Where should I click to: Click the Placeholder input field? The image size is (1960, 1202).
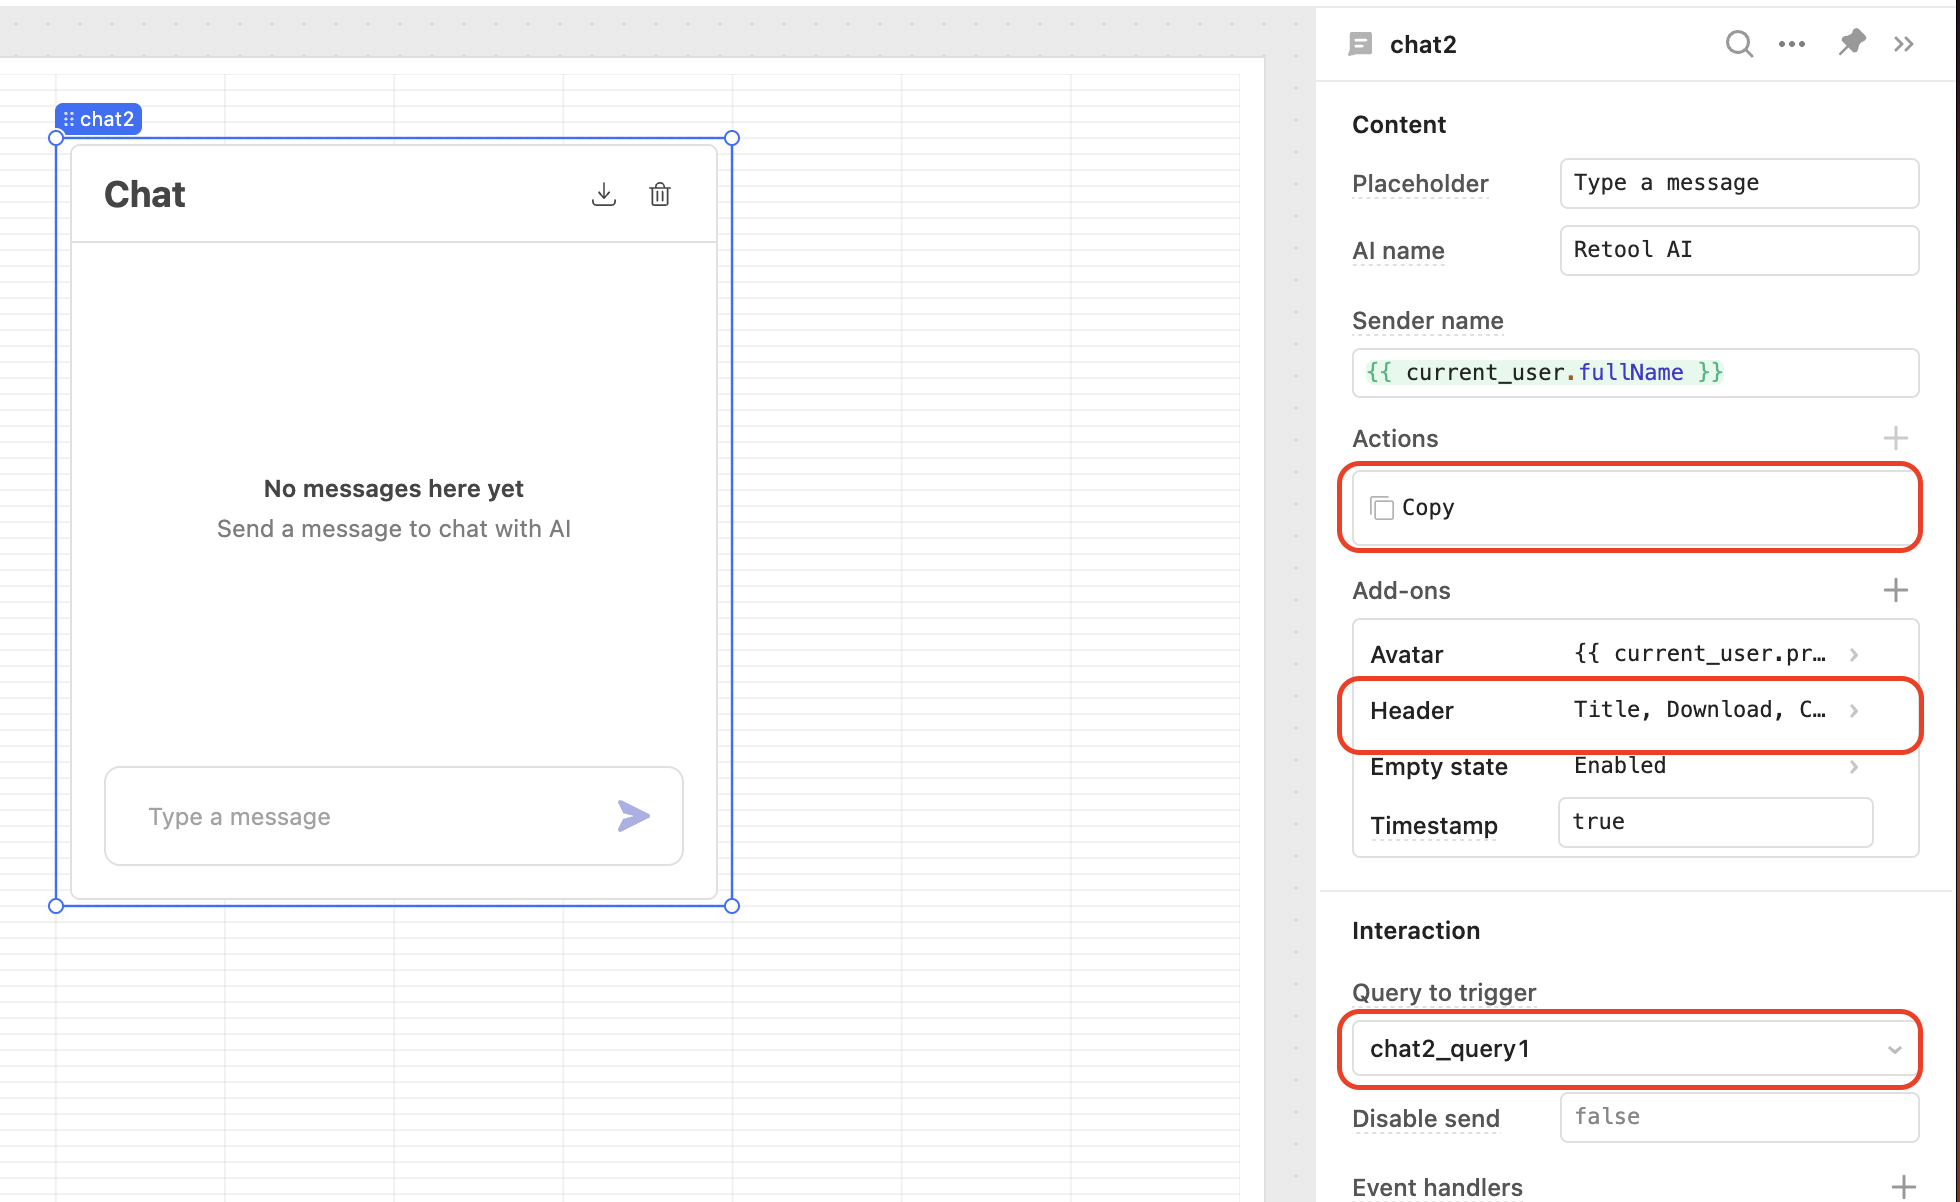pyautogui.click(x=1738, y=183)
